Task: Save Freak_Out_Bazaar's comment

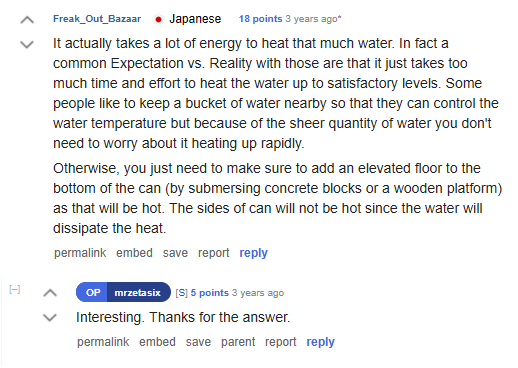Action: (x=175, y=253)
